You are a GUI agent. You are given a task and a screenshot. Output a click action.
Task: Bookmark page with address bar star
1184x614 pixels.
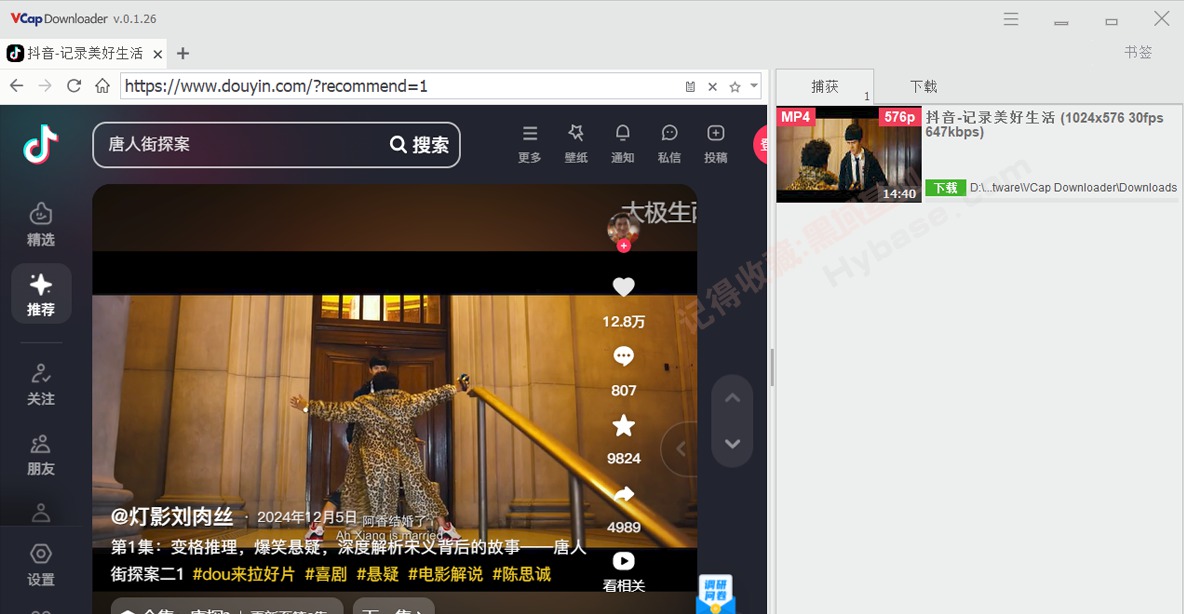(735, 87)
